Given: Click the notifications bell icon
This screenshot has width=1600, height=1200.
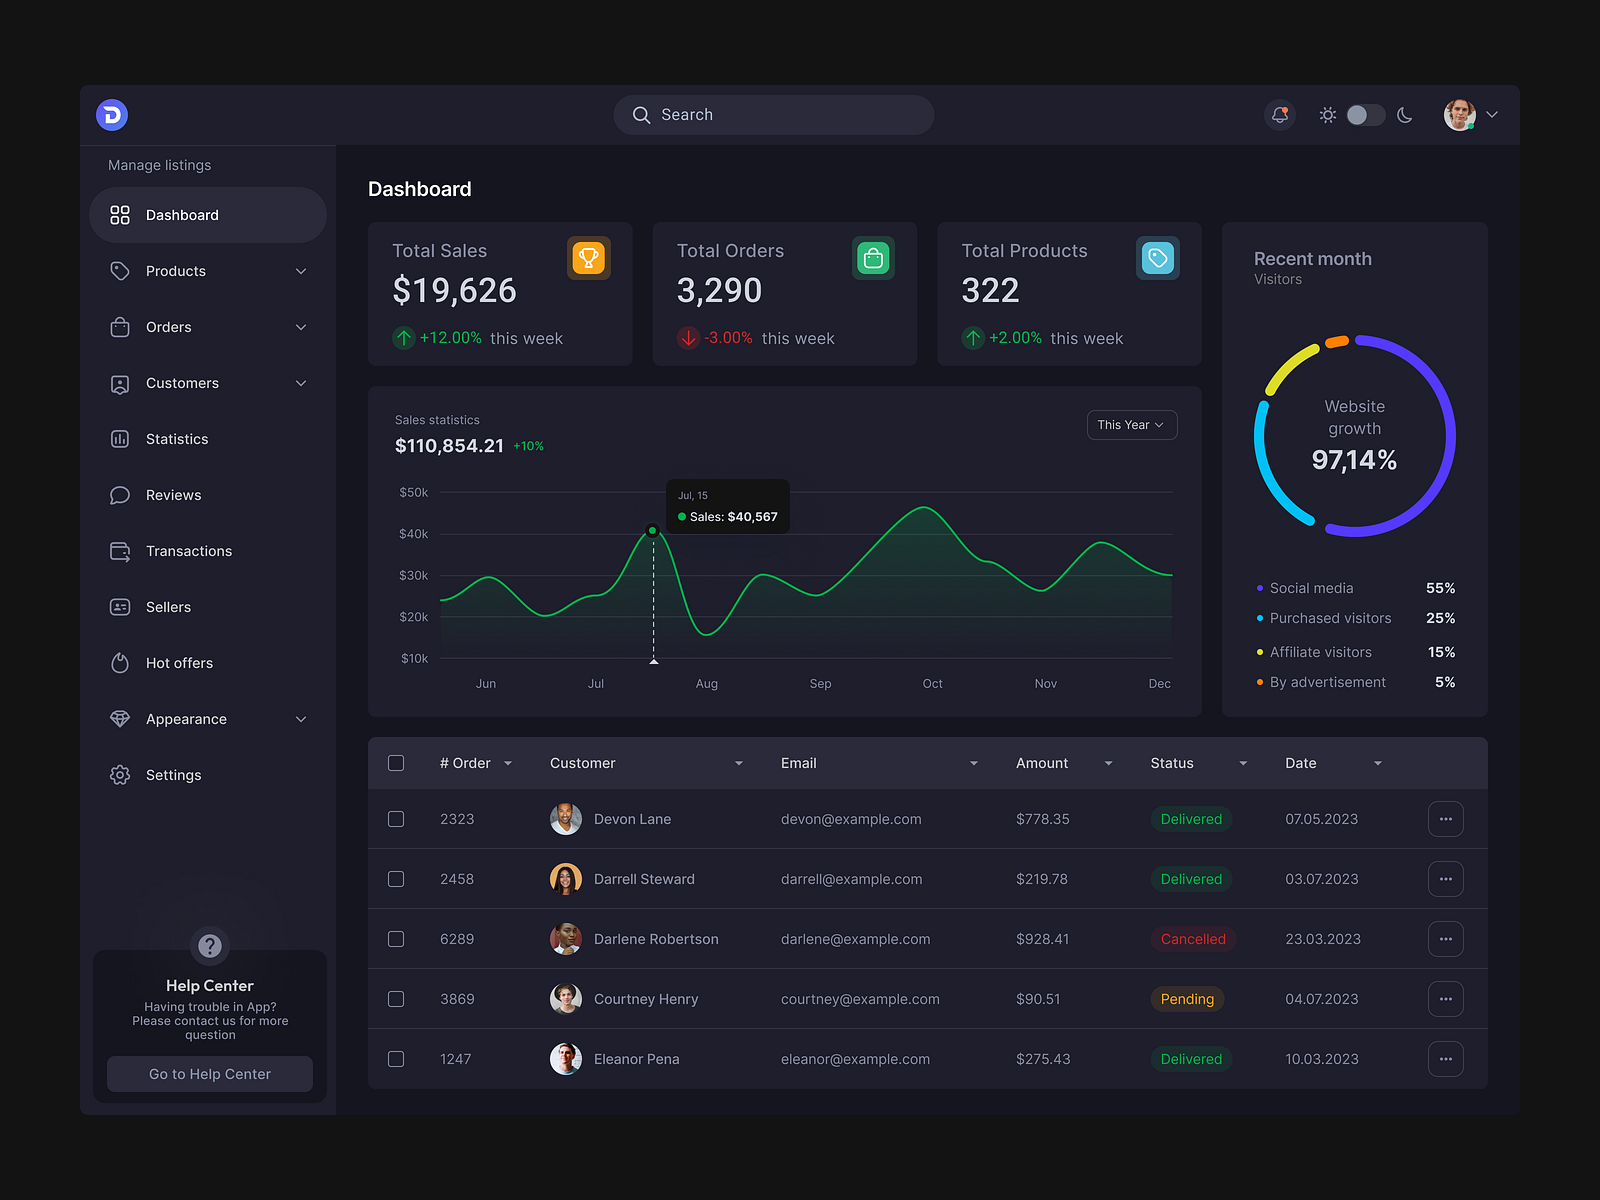Looking at the screenshot, I should 1279,114.
